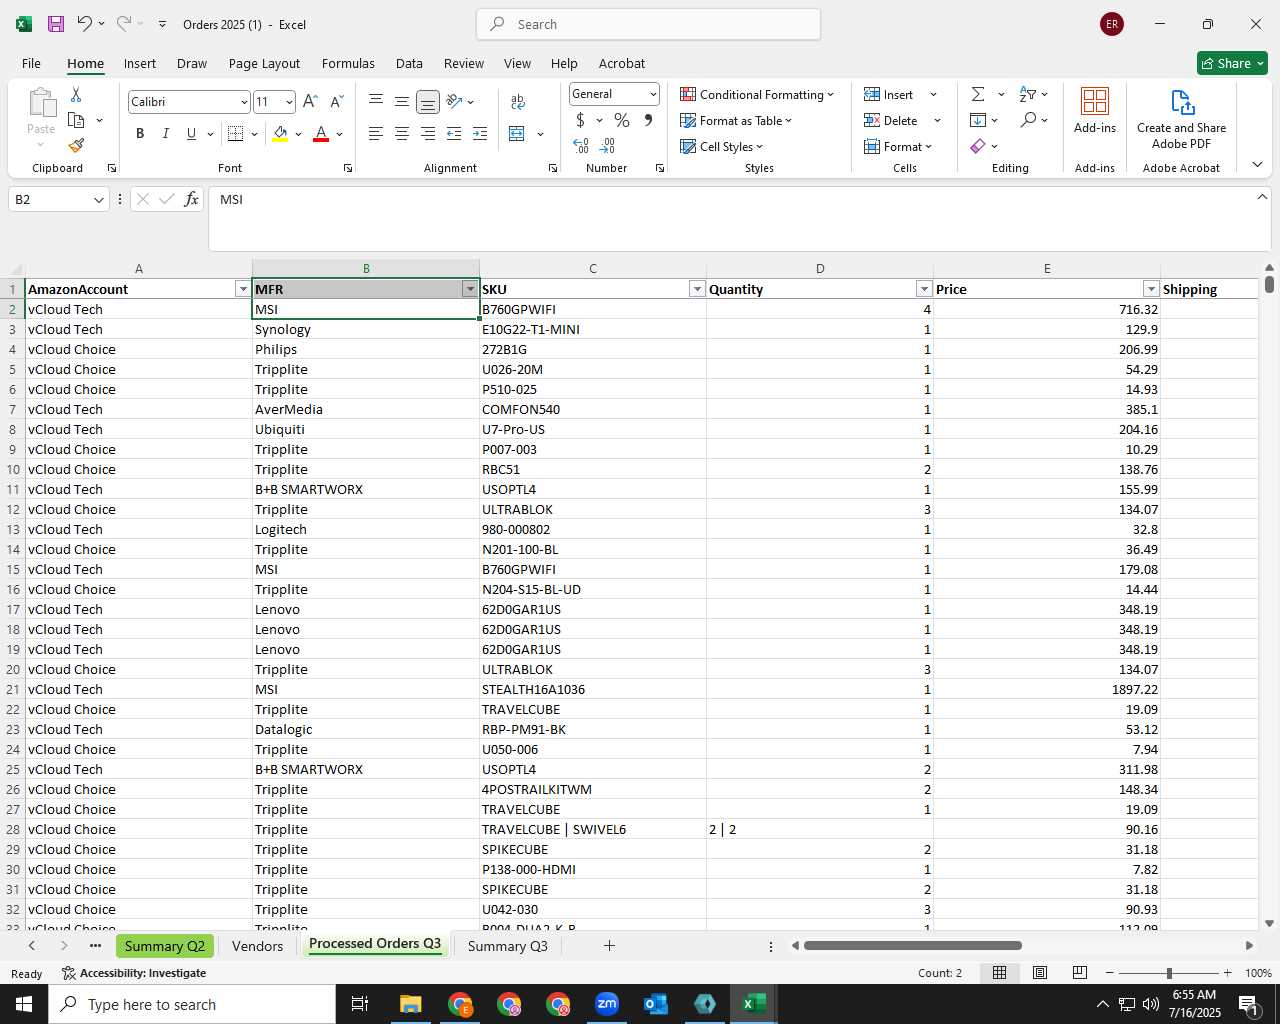Open the Data ribbon tab
The height and width of the screenshot is (1024, 1280).
(409, 63)
